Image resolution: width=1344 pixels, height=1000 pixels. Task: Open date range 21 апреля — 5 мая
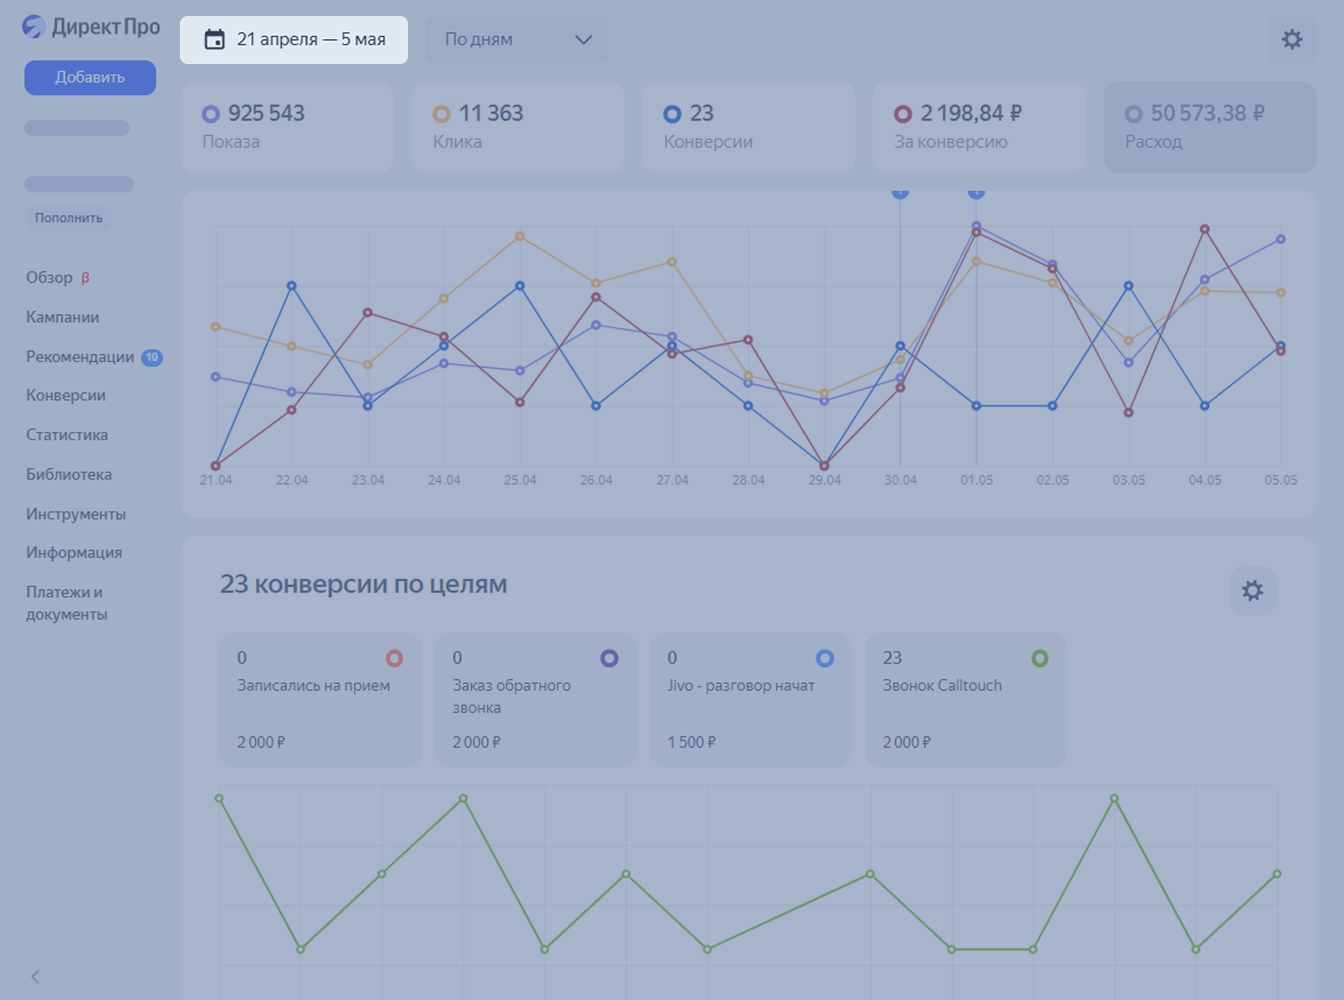click(x=294, y=40)
